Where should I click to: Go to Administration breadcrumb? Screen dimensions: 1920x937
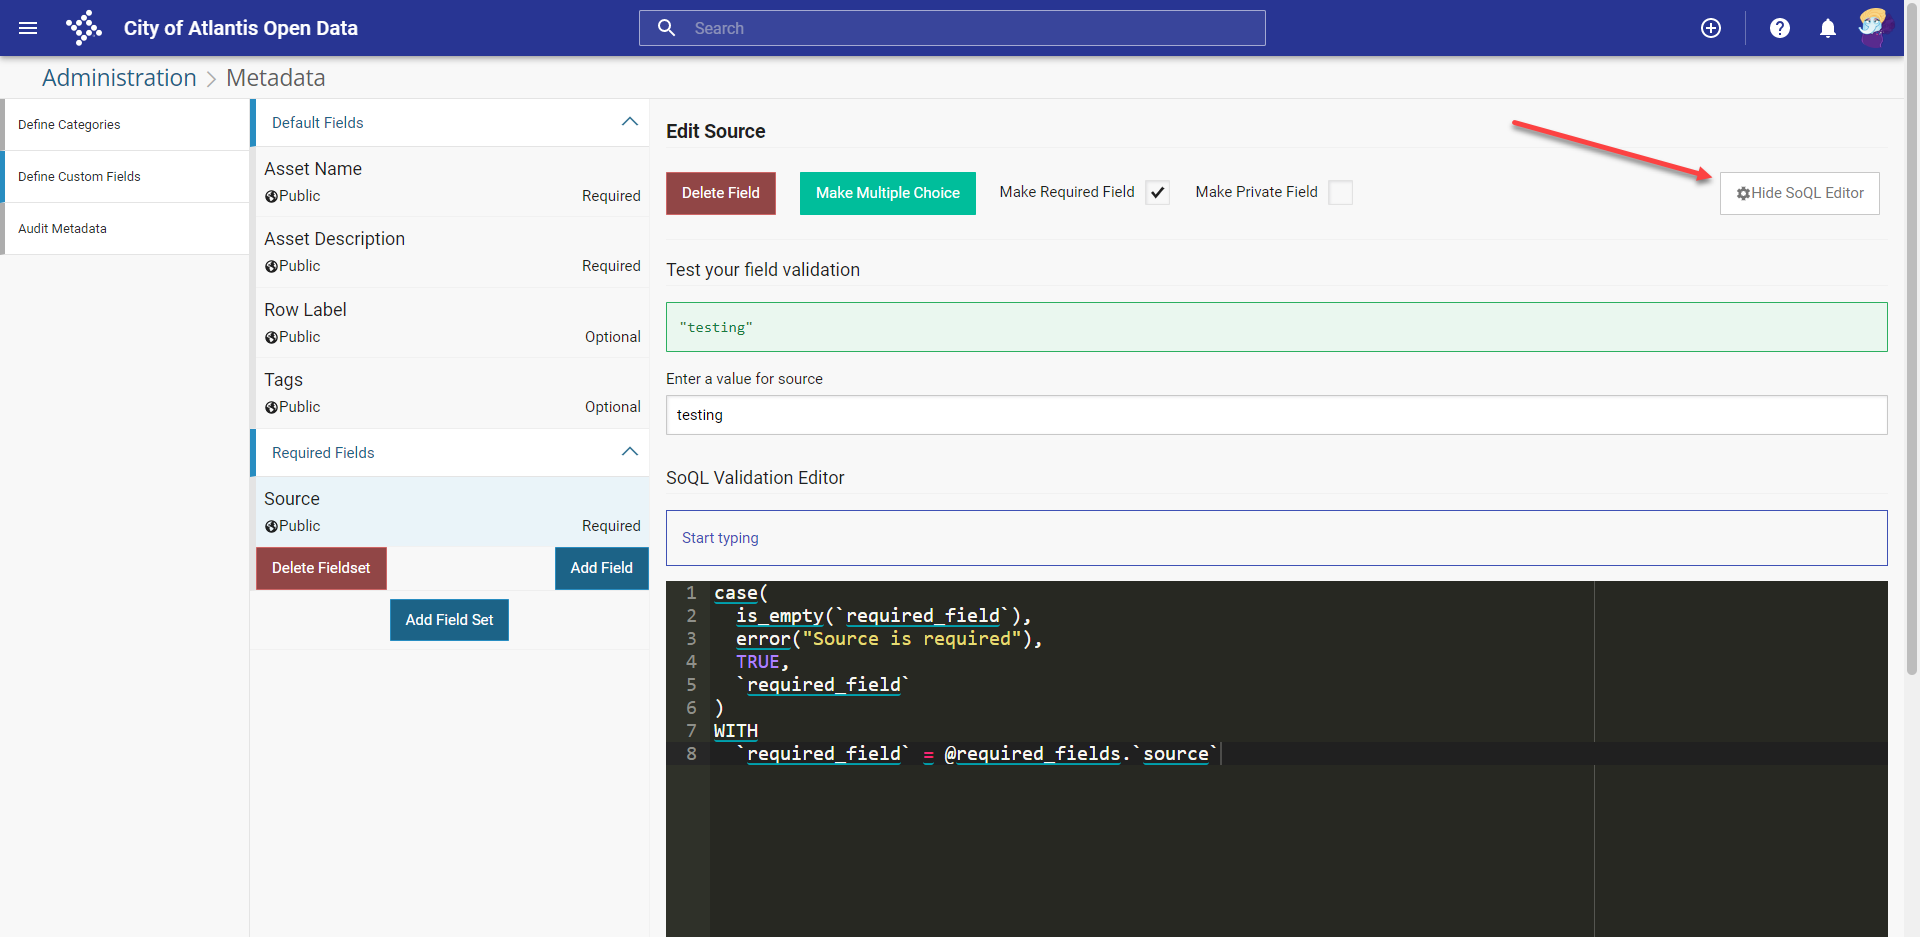119,78
